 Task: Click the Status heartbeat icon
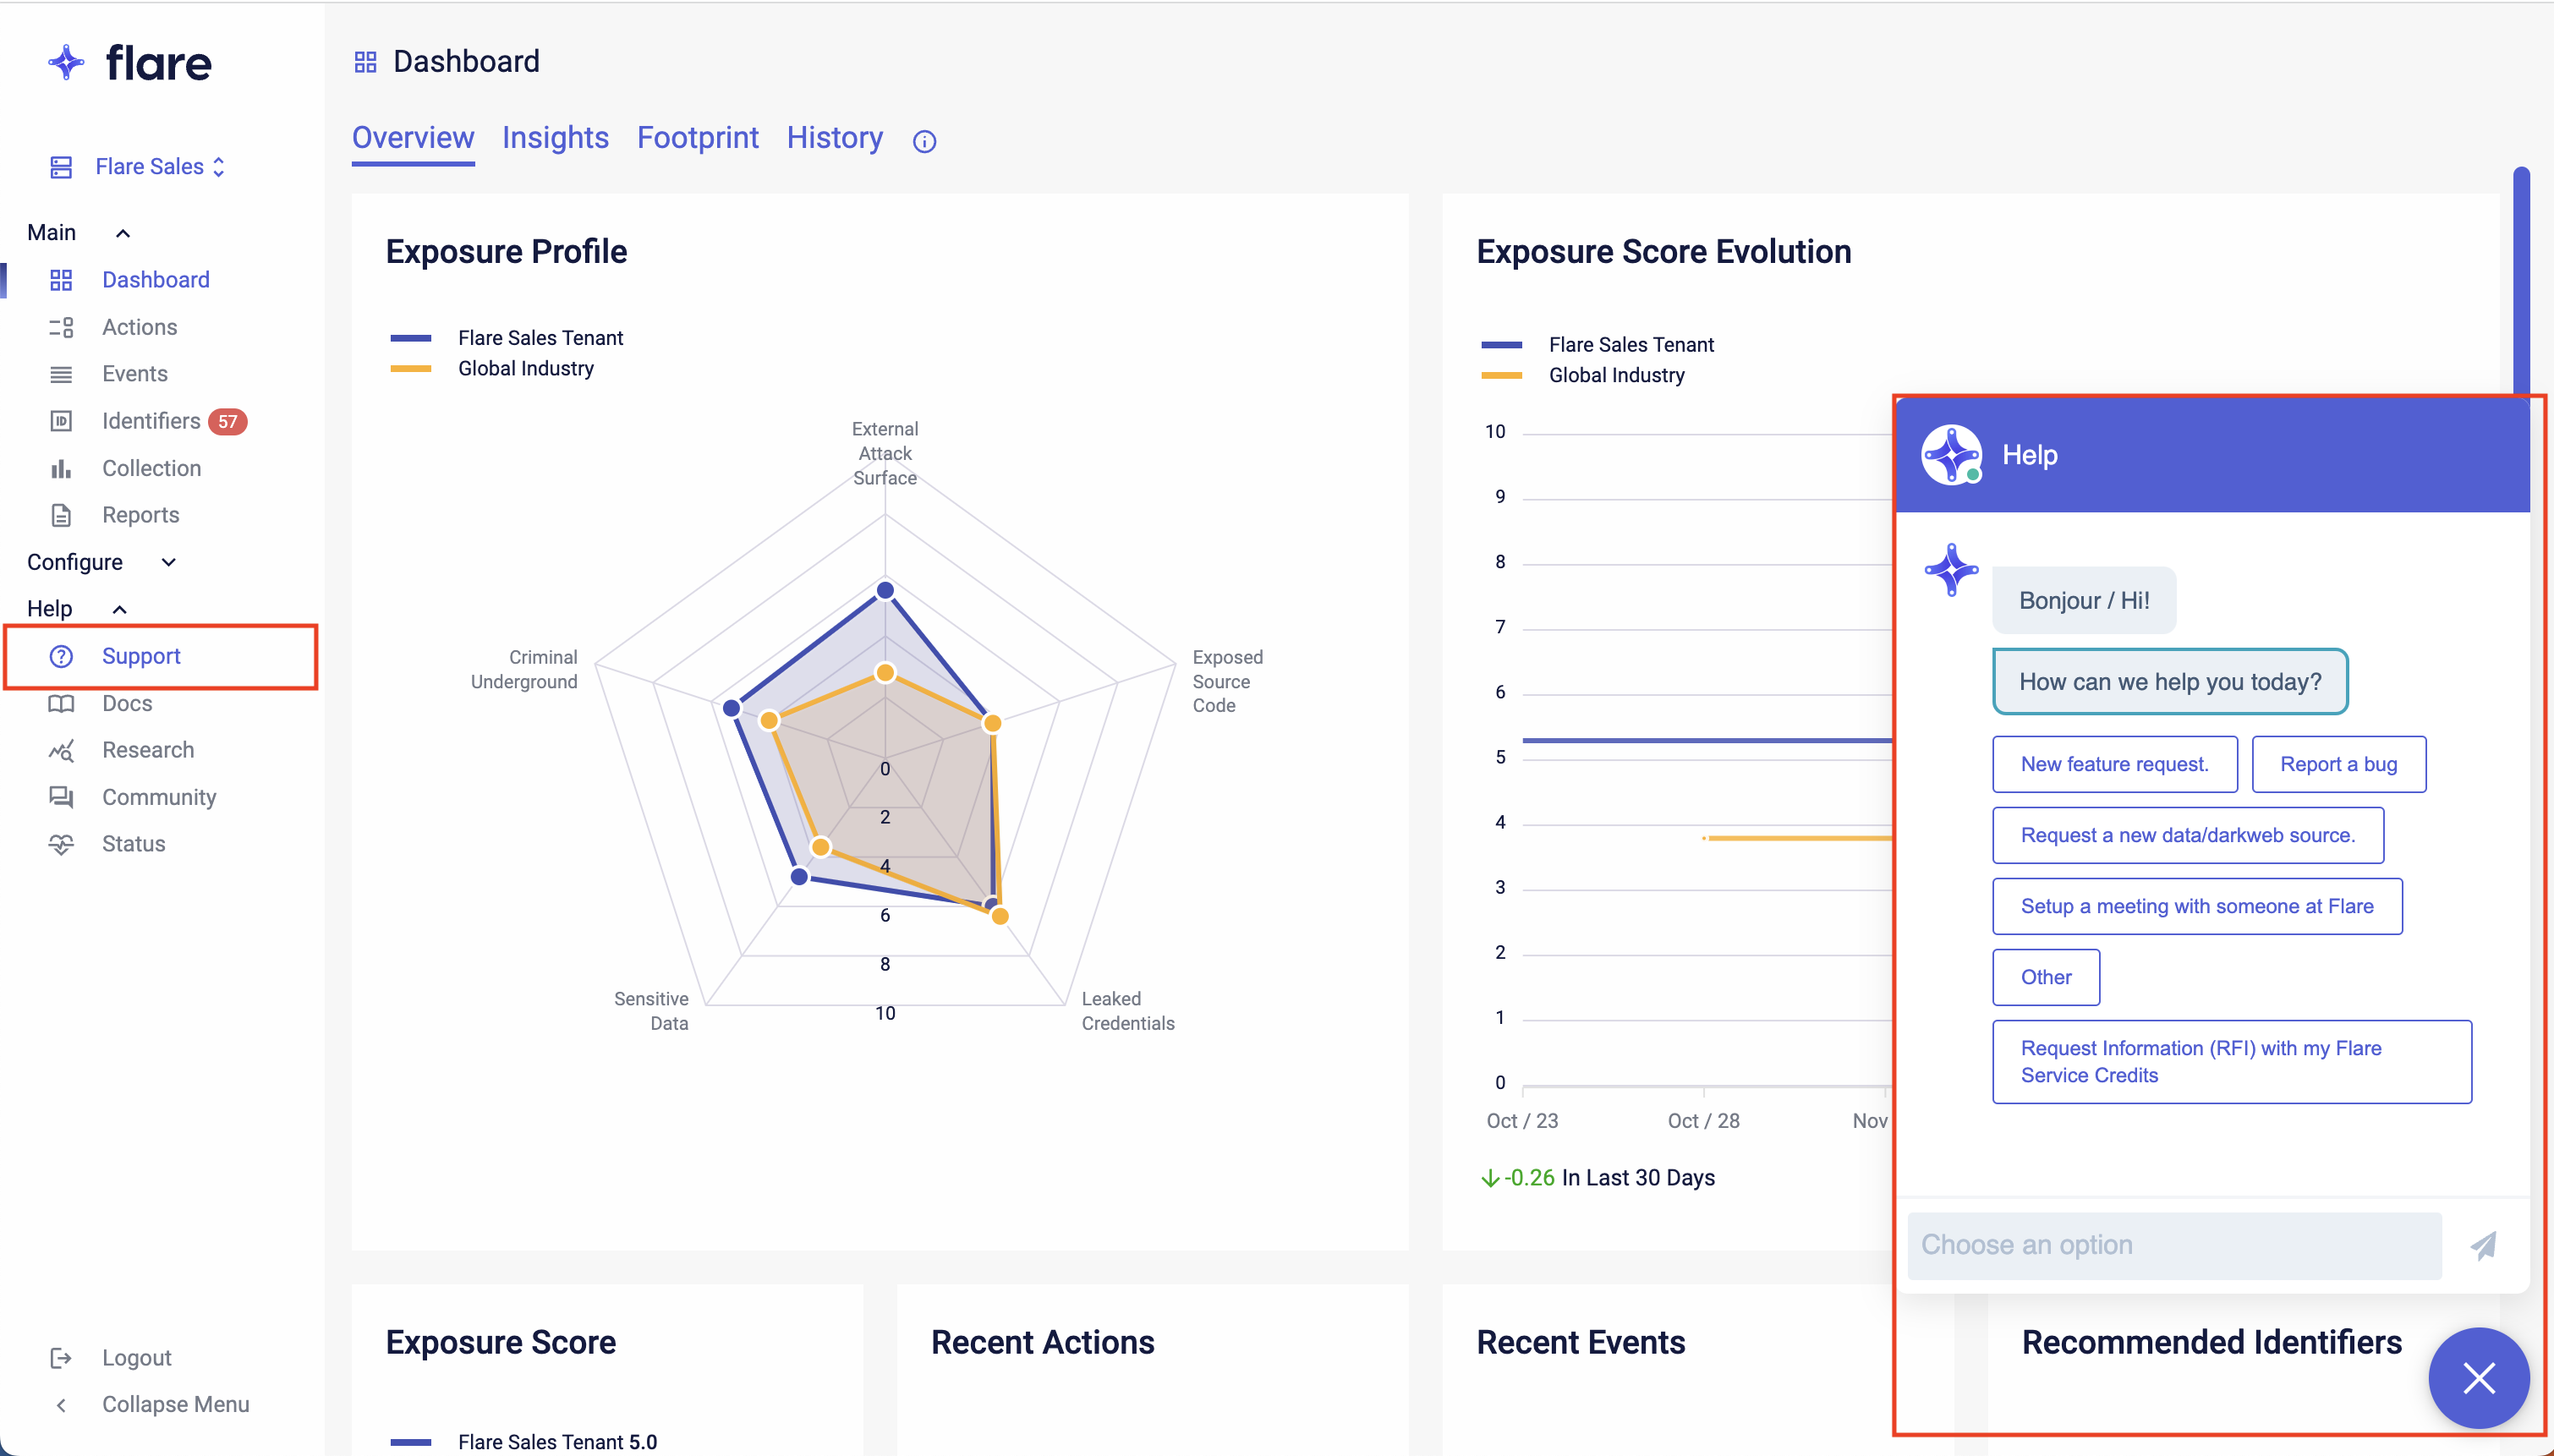pos(61,844)
